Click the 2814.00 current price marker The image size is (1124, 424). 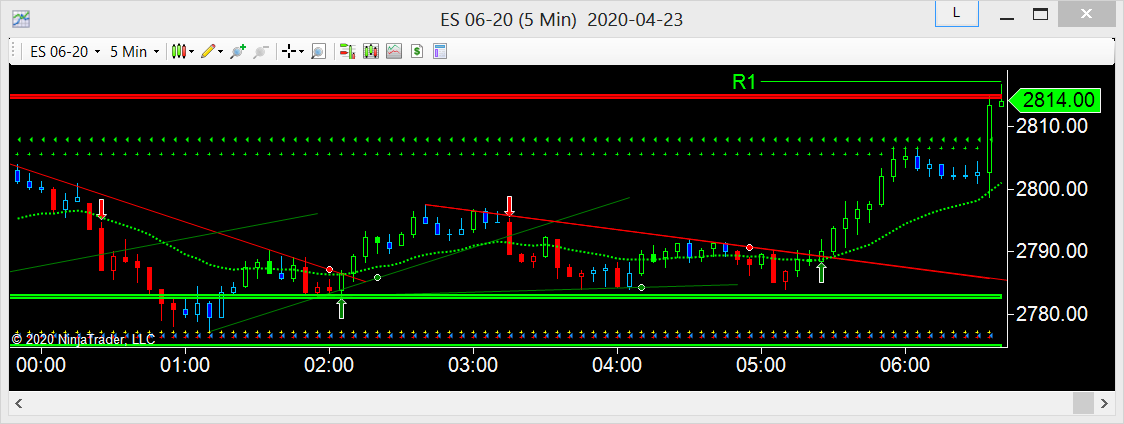pos(1054,100)
